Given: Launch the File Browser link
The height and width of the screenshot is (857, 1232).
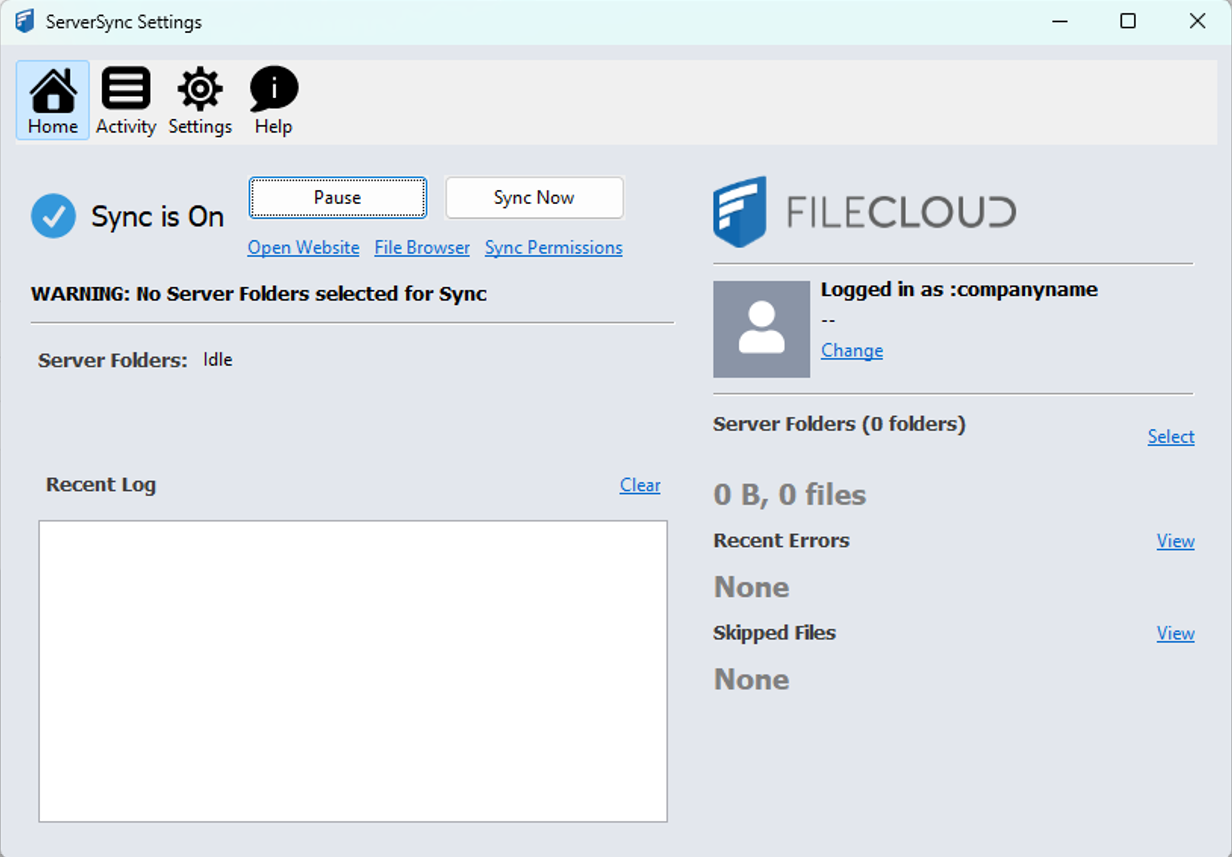Looking at the screenshot, I should click(x=422, y=248).
